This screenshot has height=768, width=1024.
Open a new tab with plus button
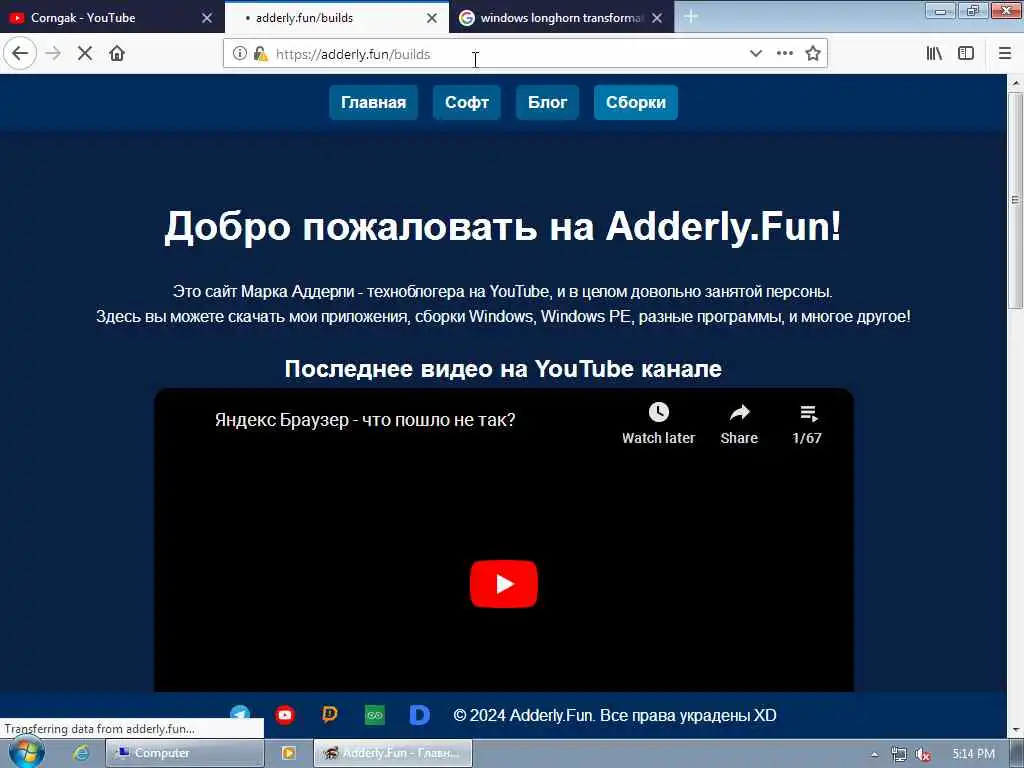click(x=691, y=17)
